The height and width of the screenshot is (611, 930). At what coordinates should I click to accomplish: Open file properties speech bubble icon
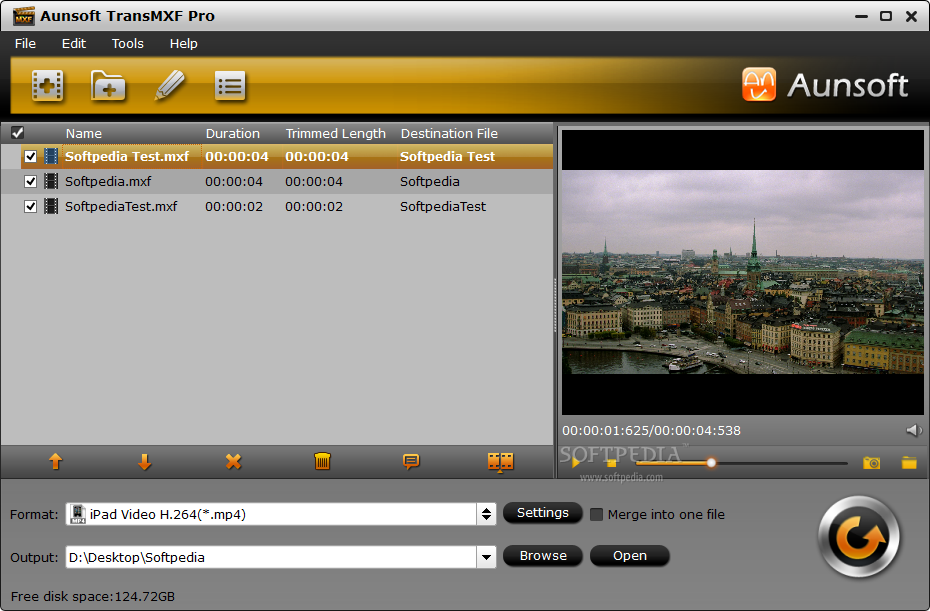click(411, 462)
